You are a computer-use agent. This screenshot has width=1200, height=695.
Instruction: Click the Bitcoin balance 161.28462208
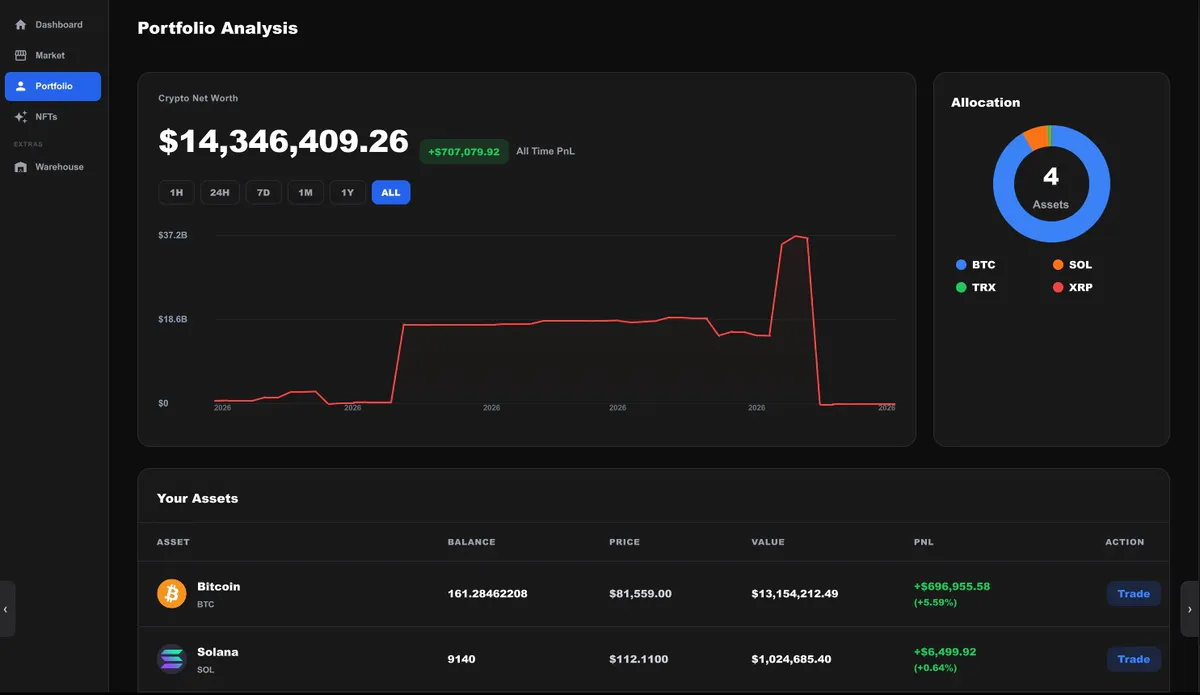[488, 594]
